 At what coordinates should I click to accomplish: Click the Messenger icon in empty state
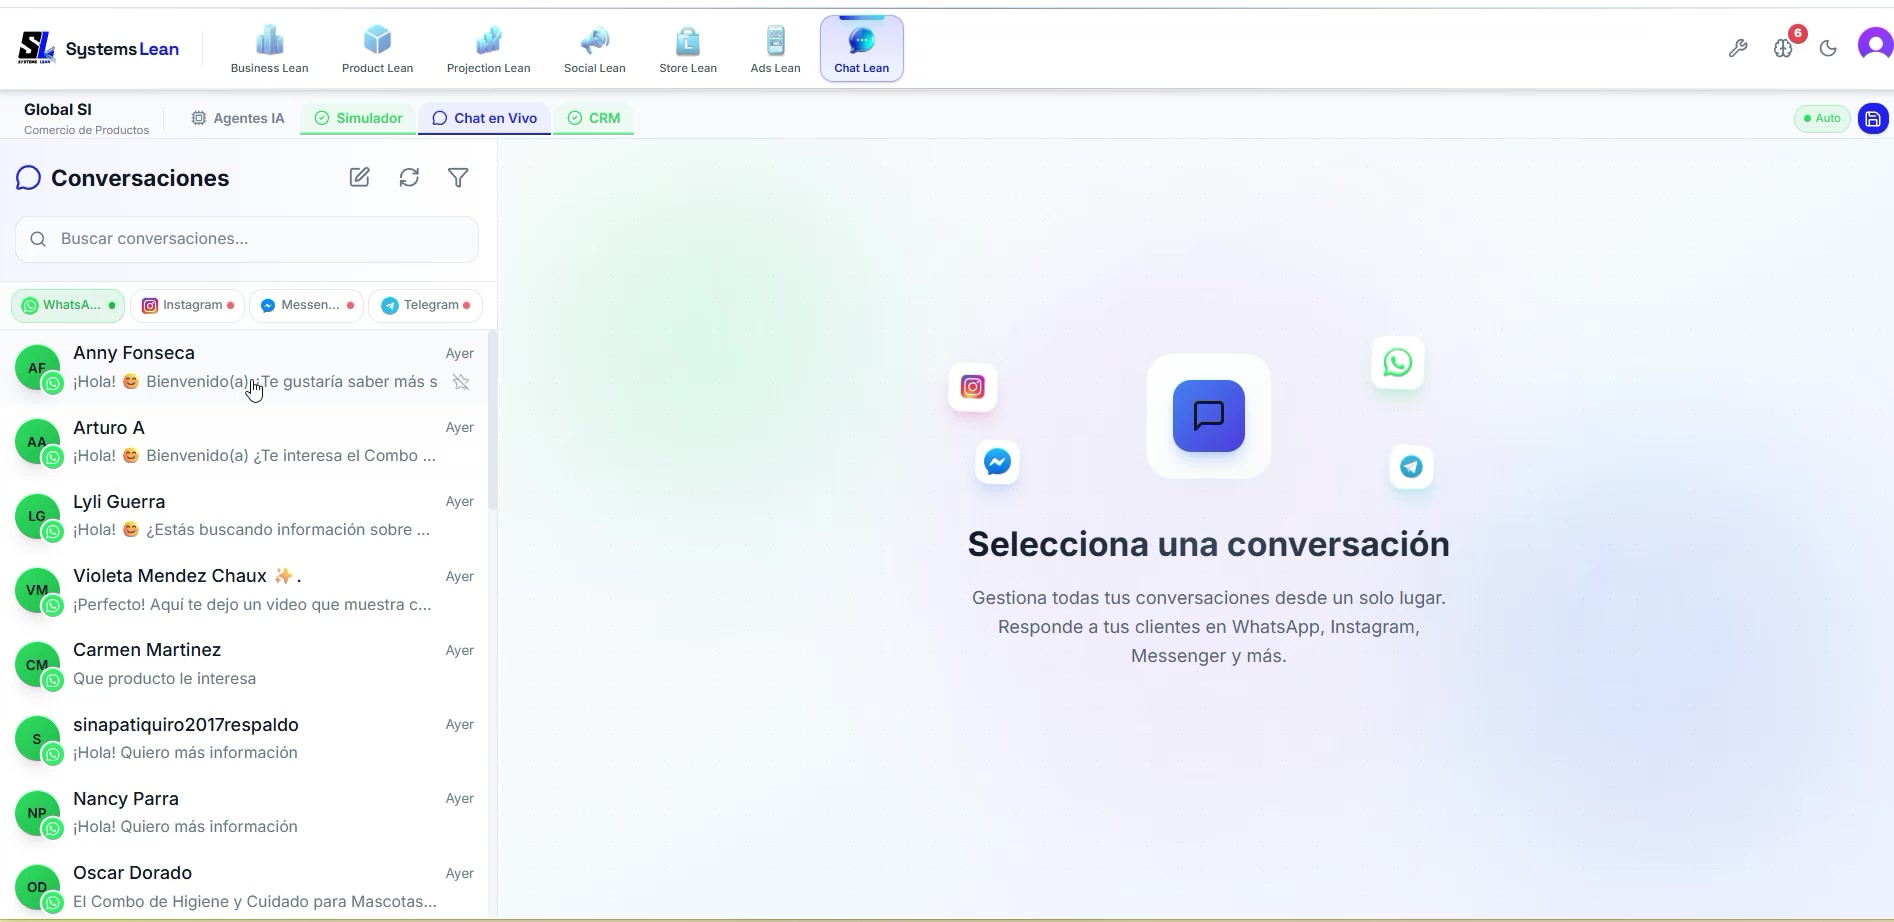pyautogui.click(x=997, y=462)
